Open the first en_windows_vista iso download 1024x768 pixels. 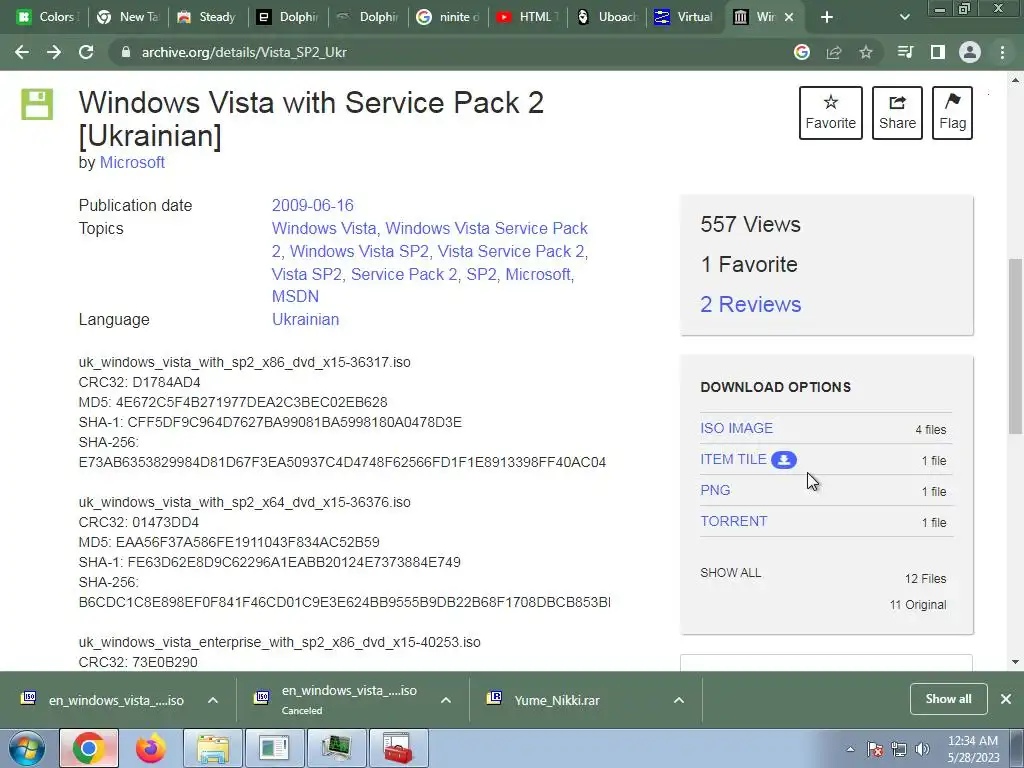tap(104, 700)
